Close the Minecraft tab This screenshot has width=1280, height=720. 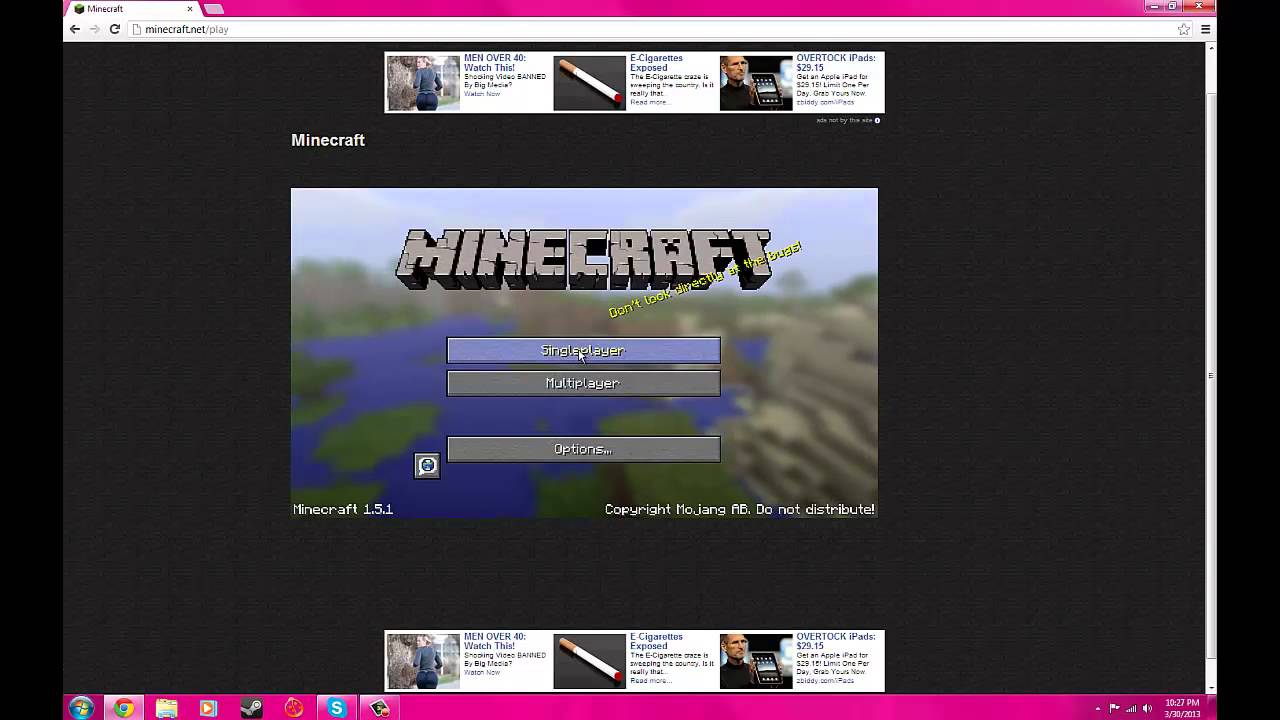(190, 9)
